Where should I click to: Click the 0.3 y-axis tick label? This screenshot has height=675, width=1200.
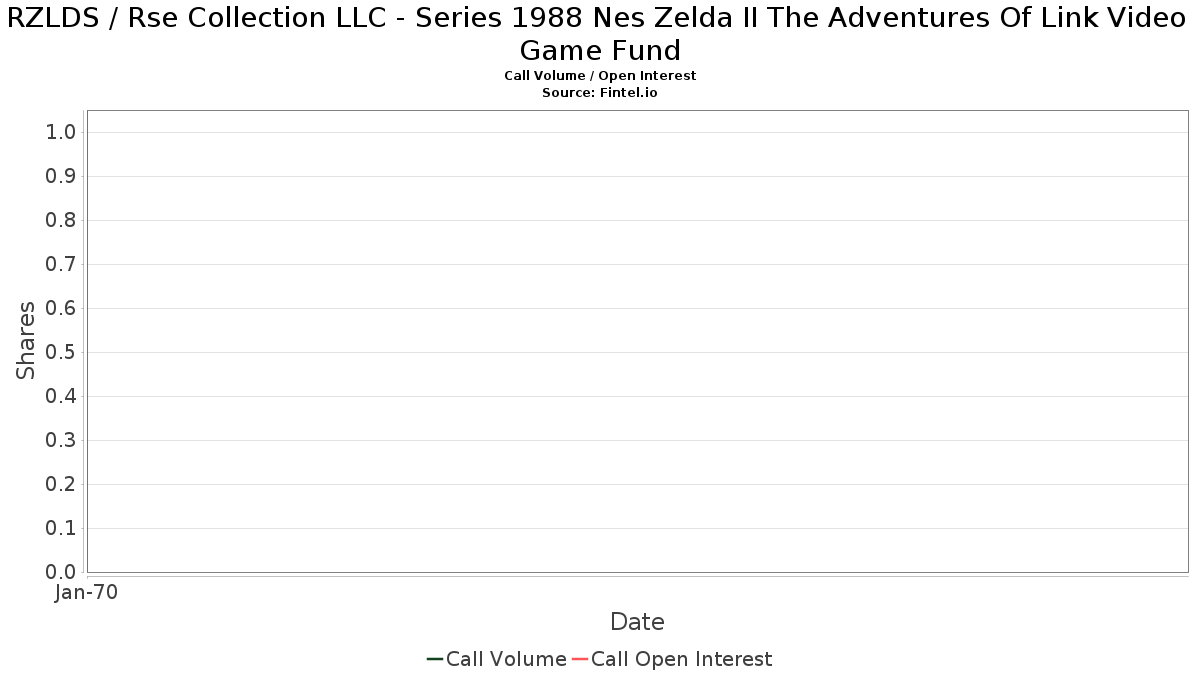click(62, 441)
